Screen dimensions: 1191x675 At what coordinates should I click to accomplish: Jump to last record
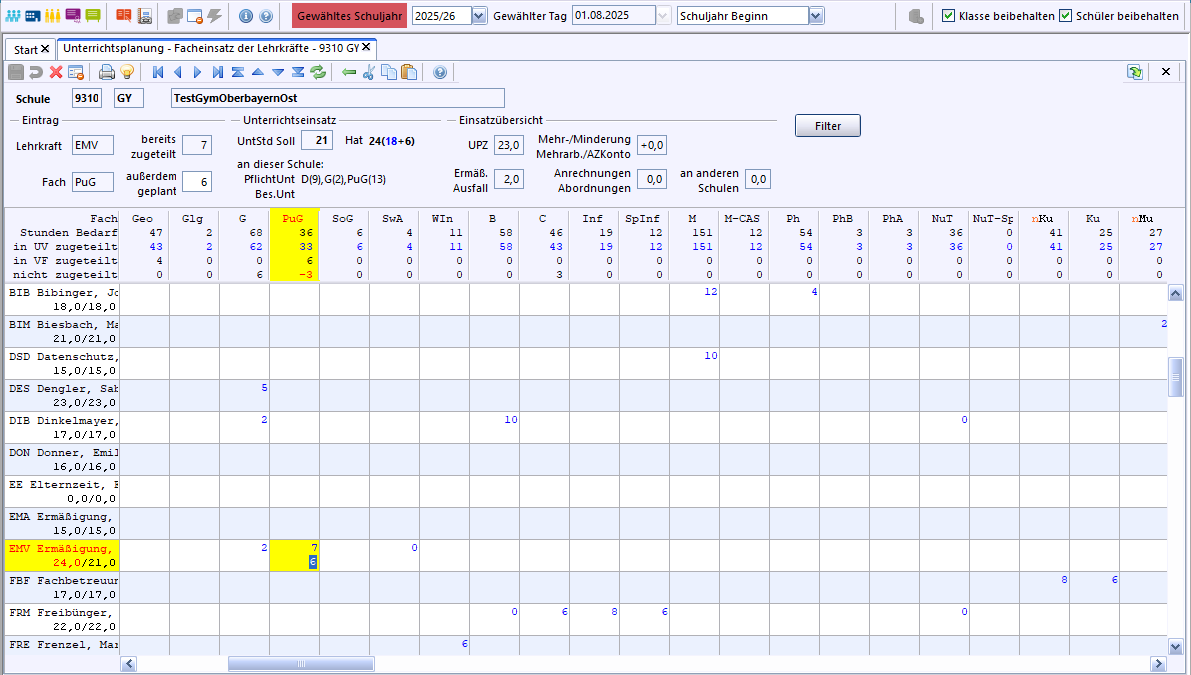218,72
